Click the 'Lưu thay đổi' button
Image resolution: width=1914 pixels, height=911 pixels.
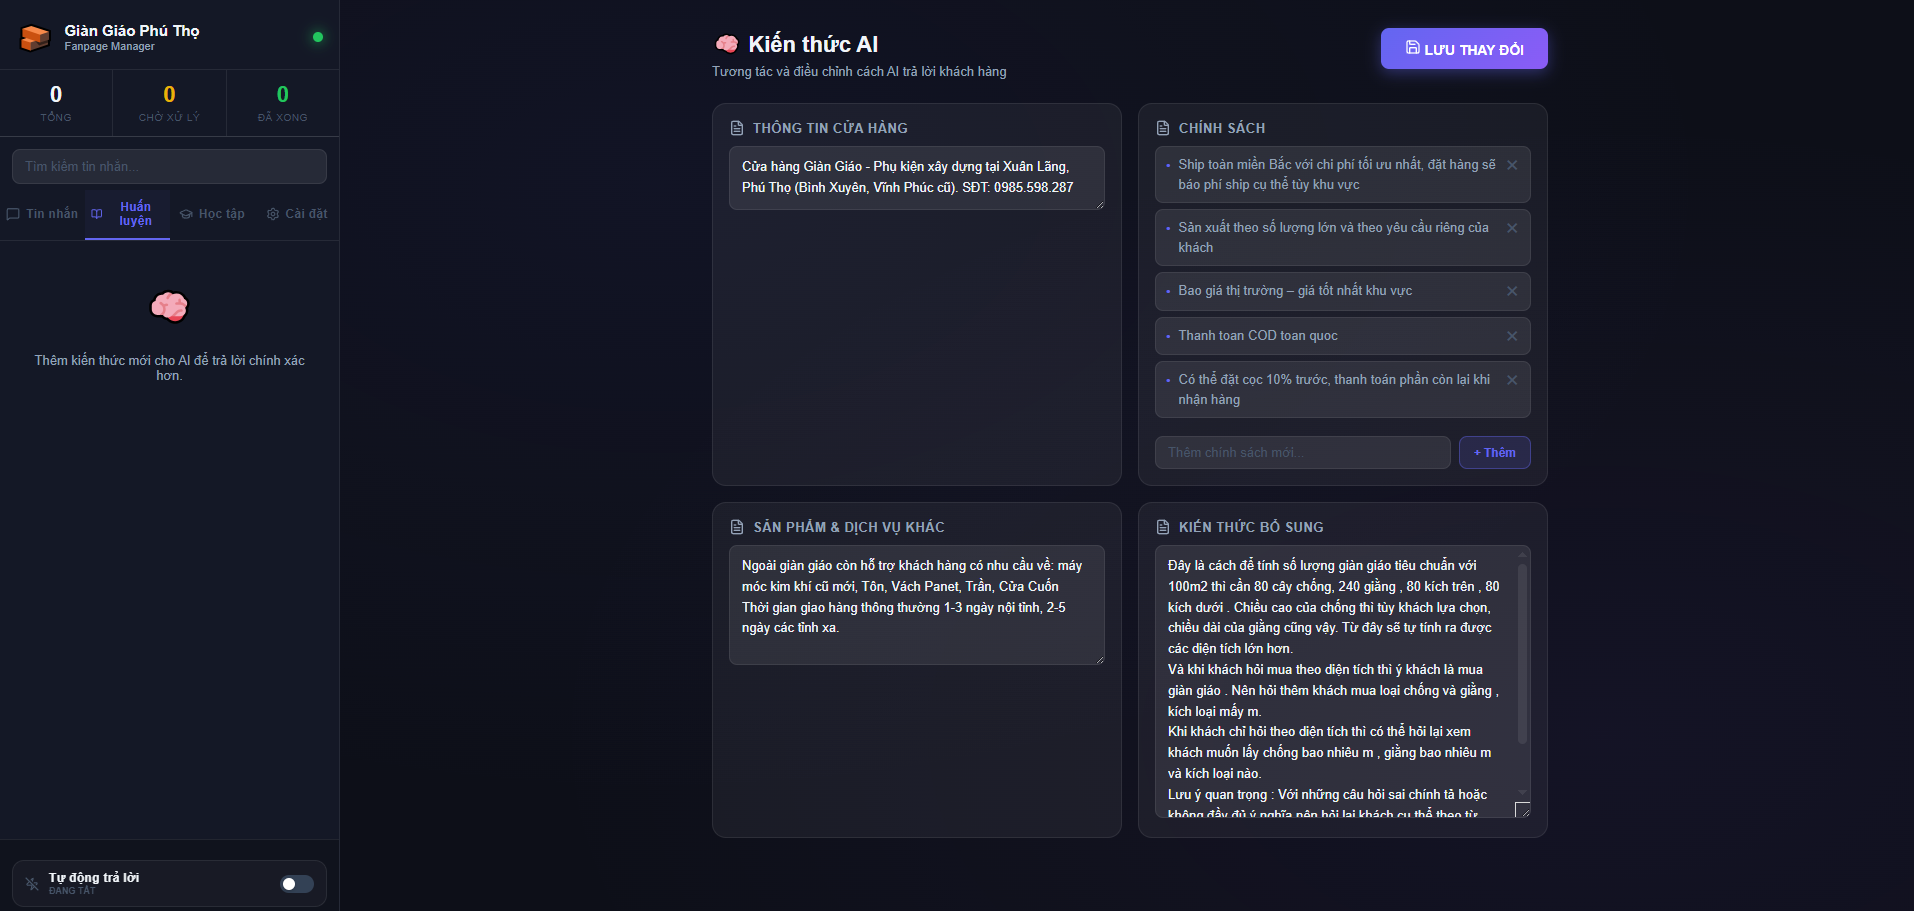point(1463,49)
